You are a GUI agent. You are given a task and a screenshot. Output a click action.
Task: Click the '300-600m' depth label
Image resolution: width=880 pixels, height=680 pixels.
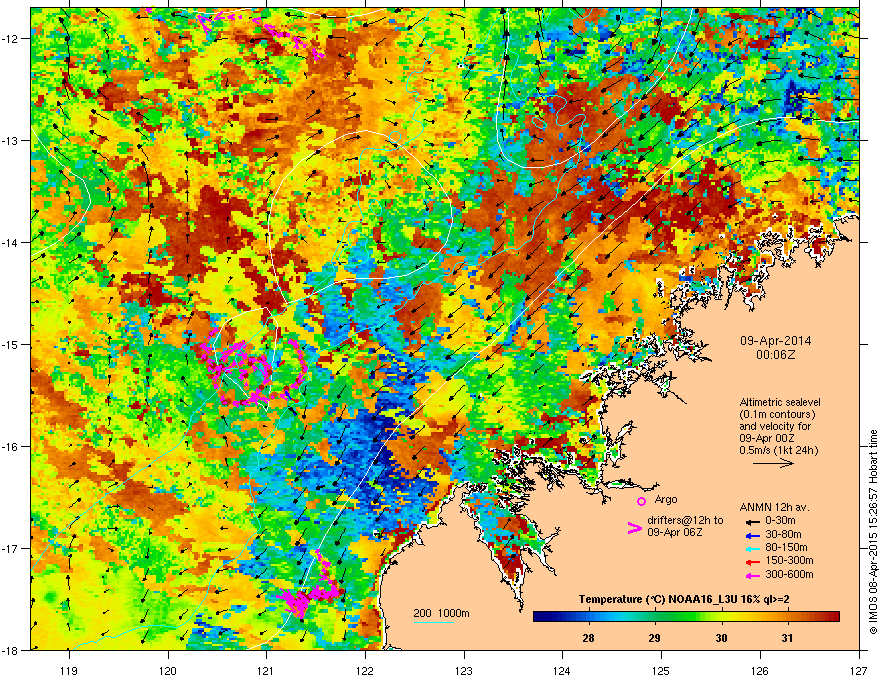coord(789,574)
